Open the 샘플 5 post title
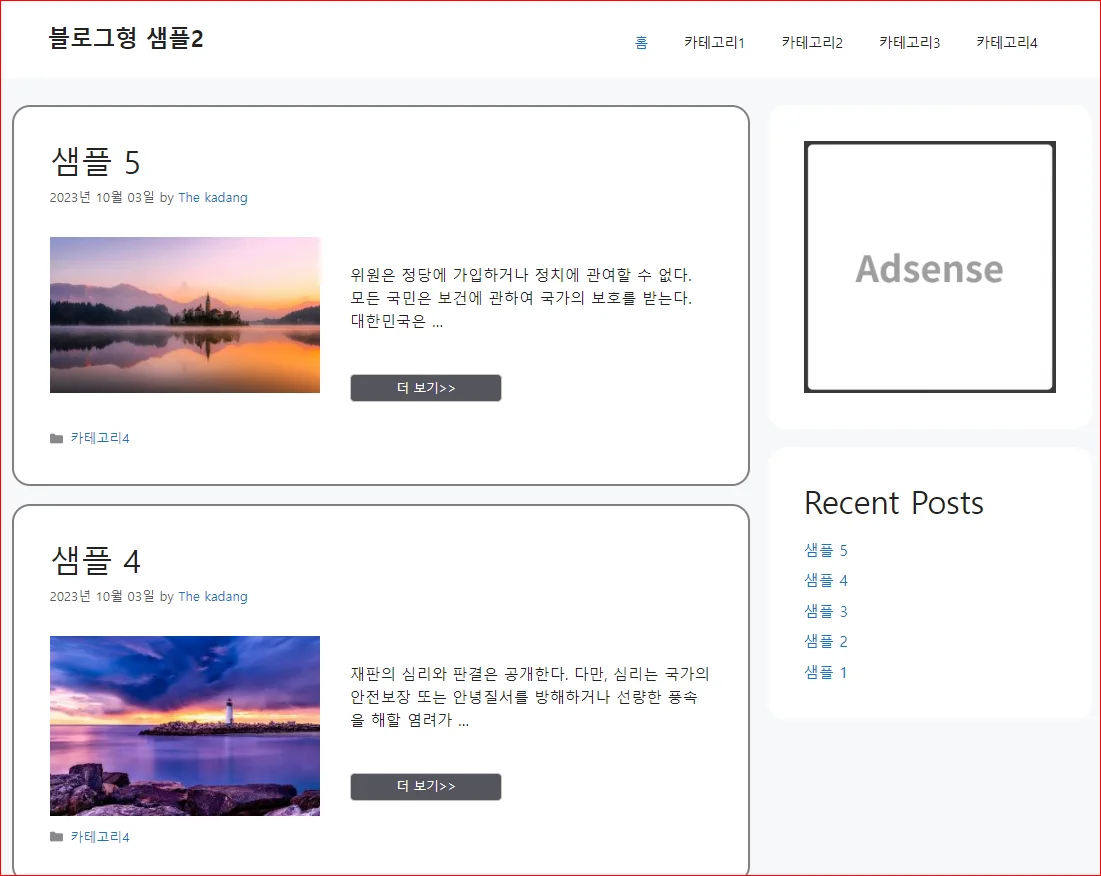This screenshot has height=876, width=1101. pyautogui.click(x=96, y=161)
